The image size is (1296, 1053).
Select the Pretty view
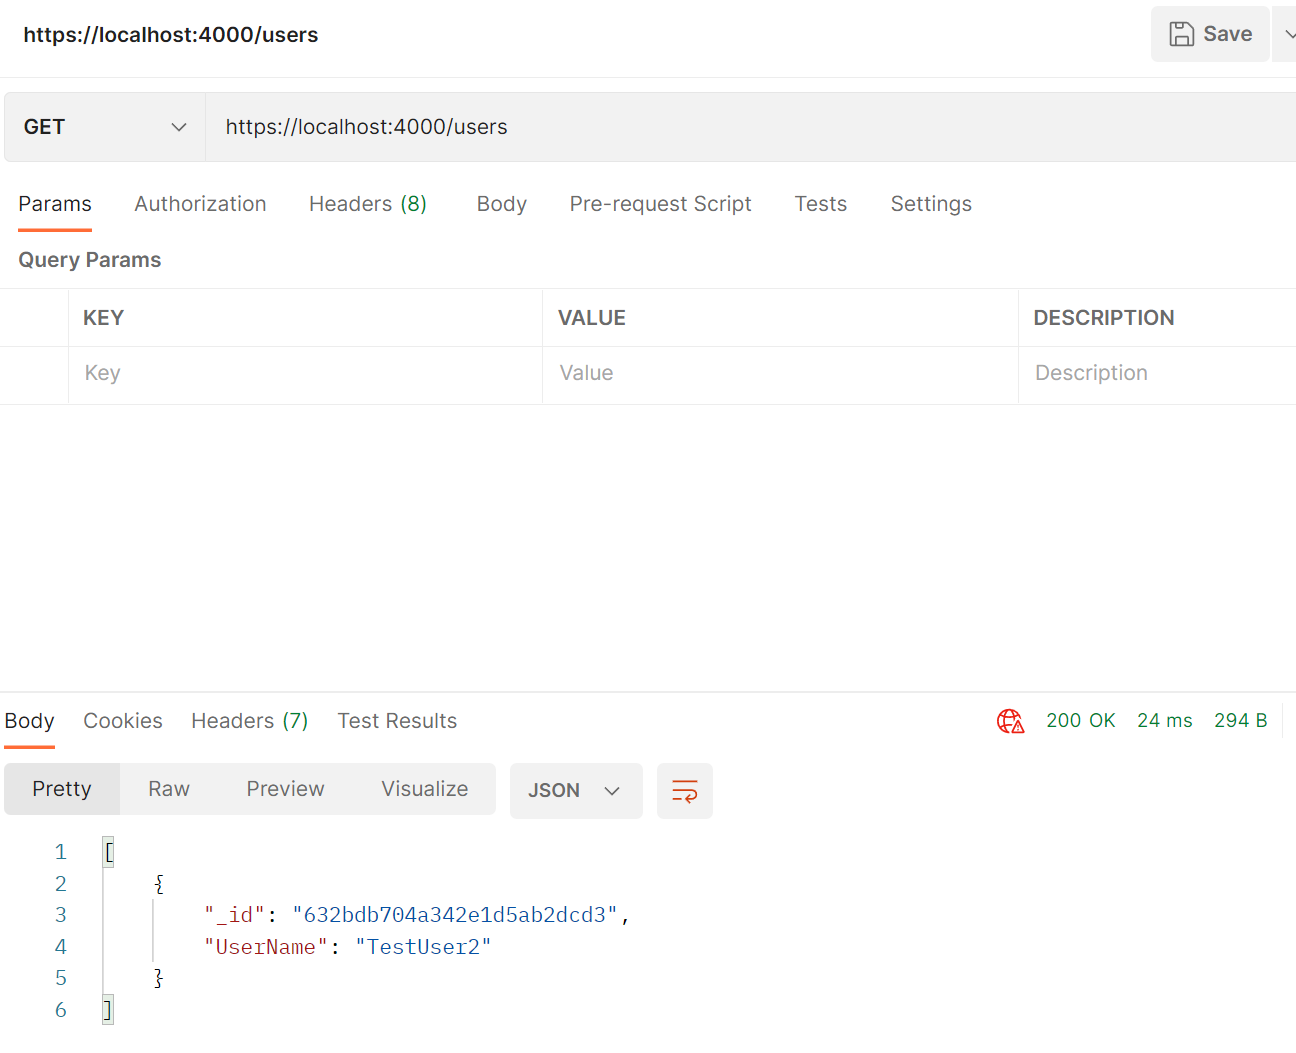coord(62,789)
